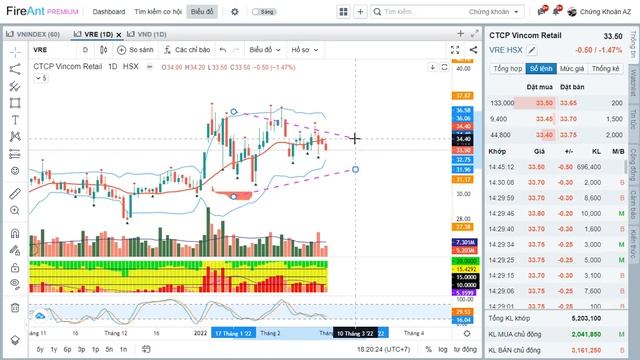Set the 5y time range

[40, 349]
